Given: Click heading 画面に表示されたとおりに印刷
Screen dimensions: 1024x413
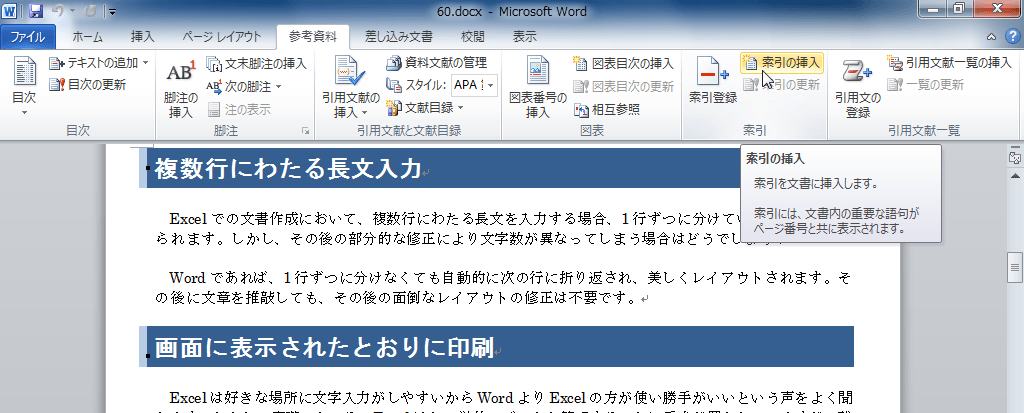Looking at the screenshot, I should click(x=323, y=348).
